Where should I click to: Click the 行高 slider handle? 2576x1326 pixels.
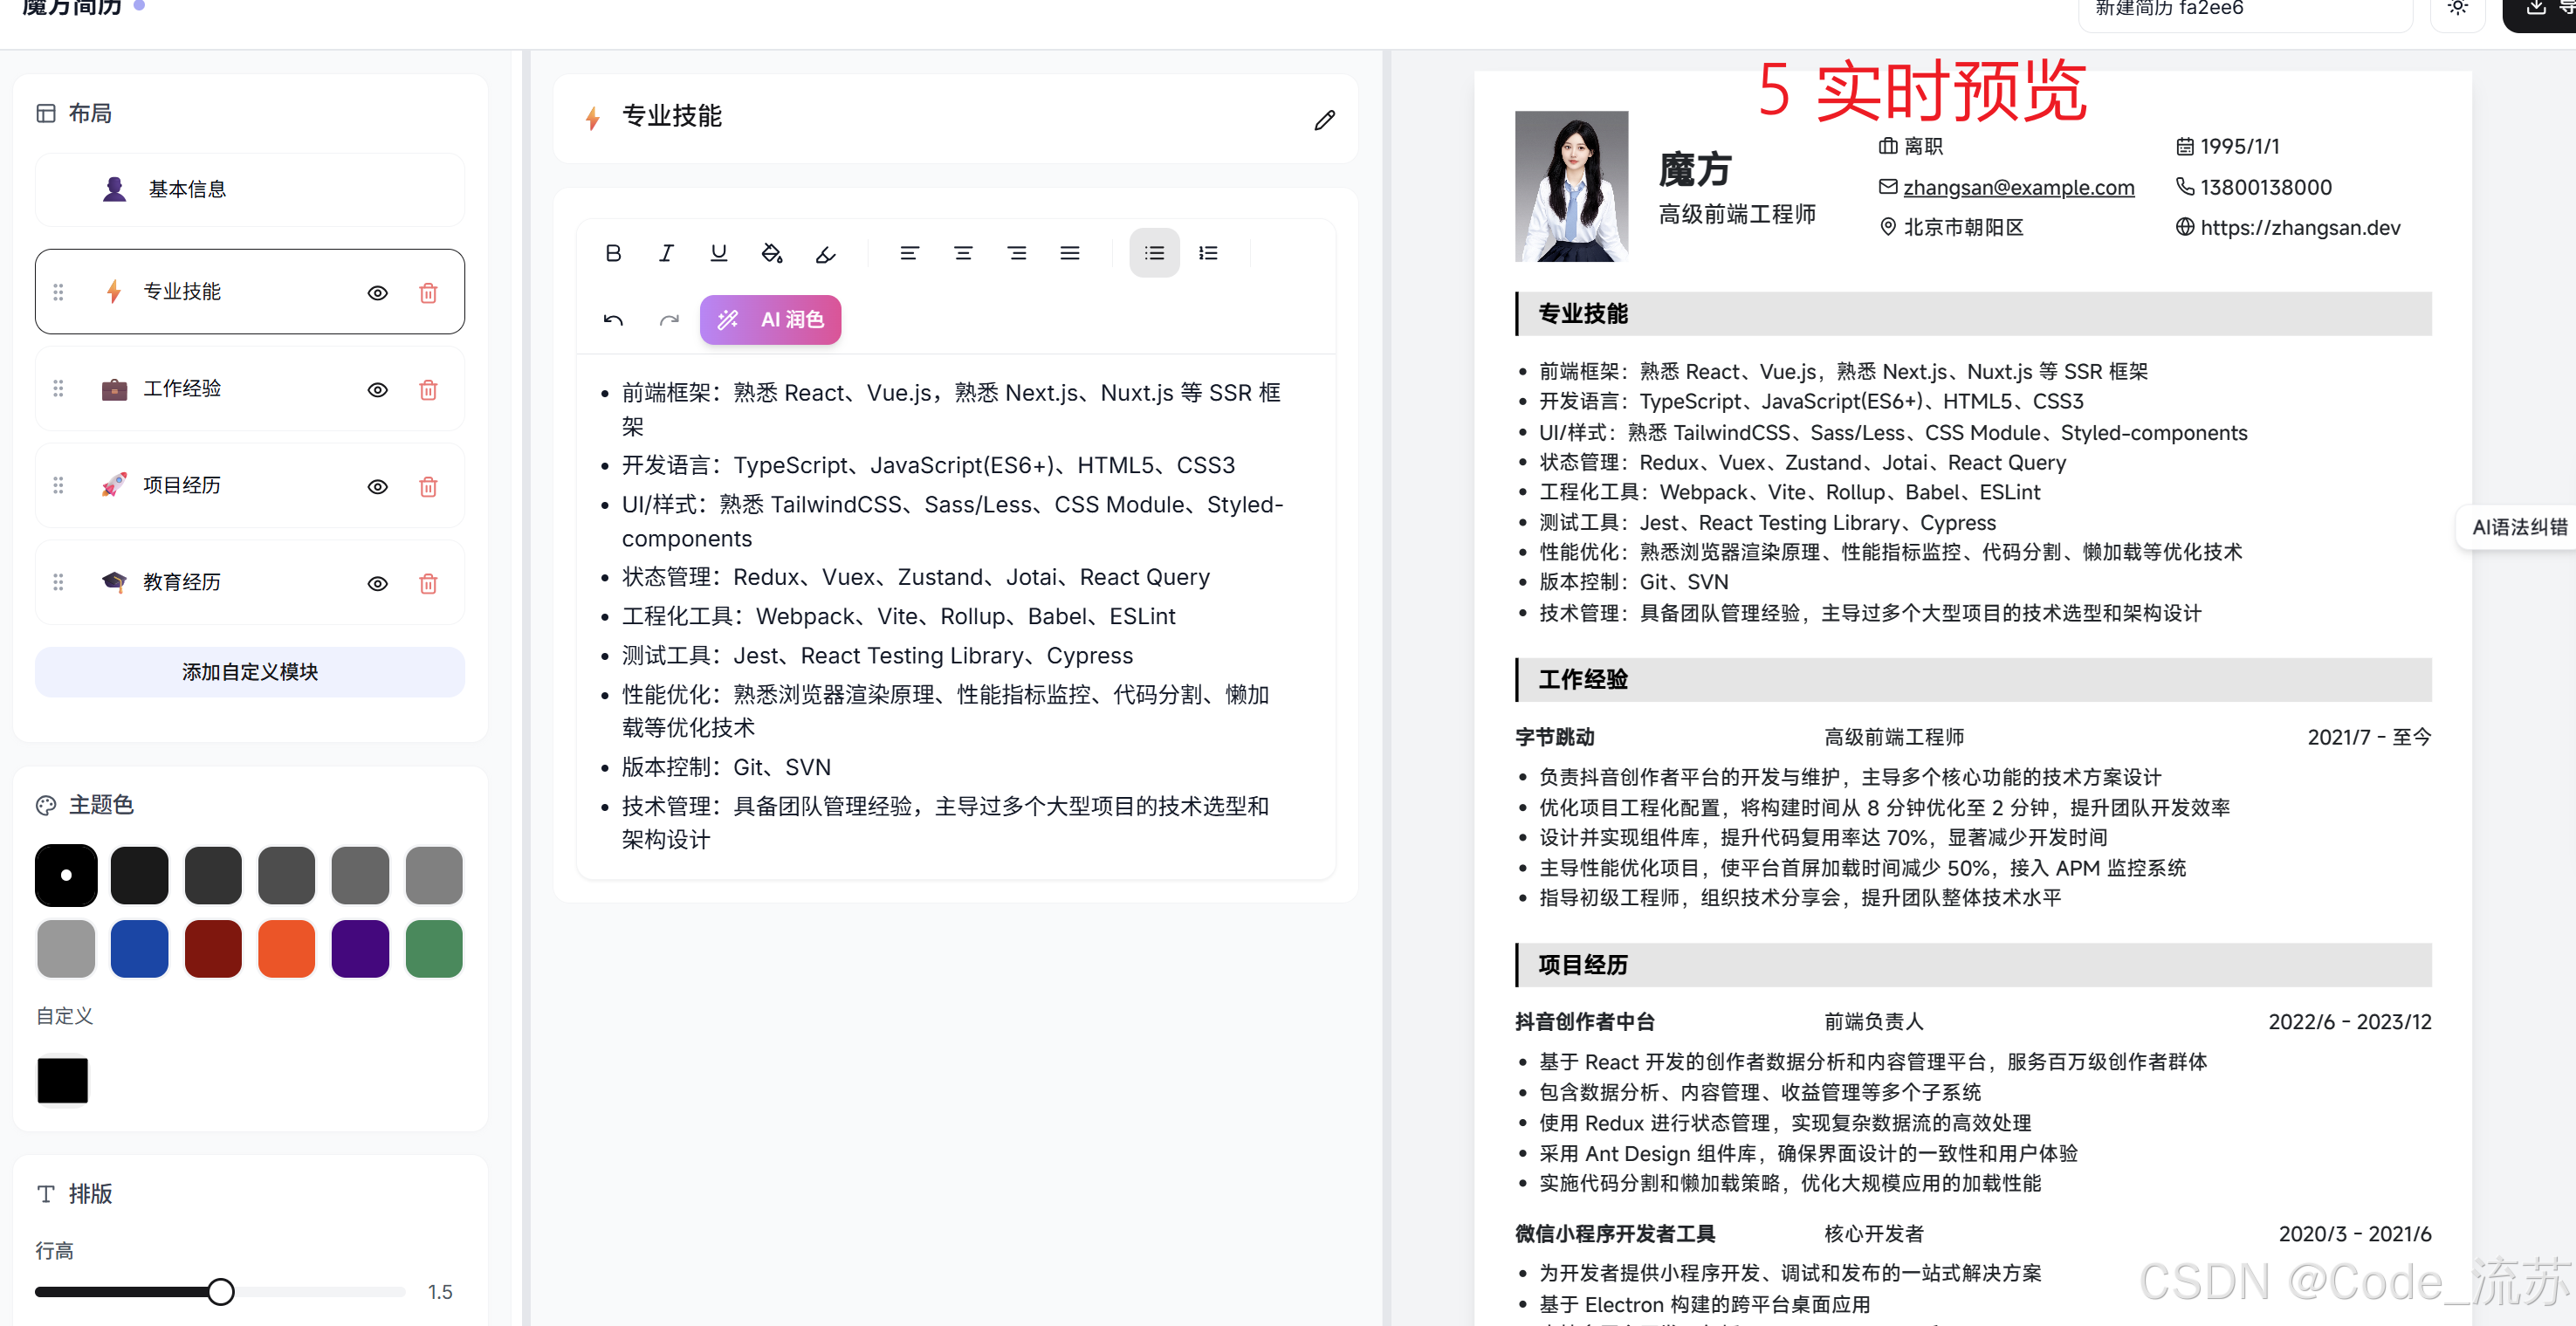[221, 1291]
